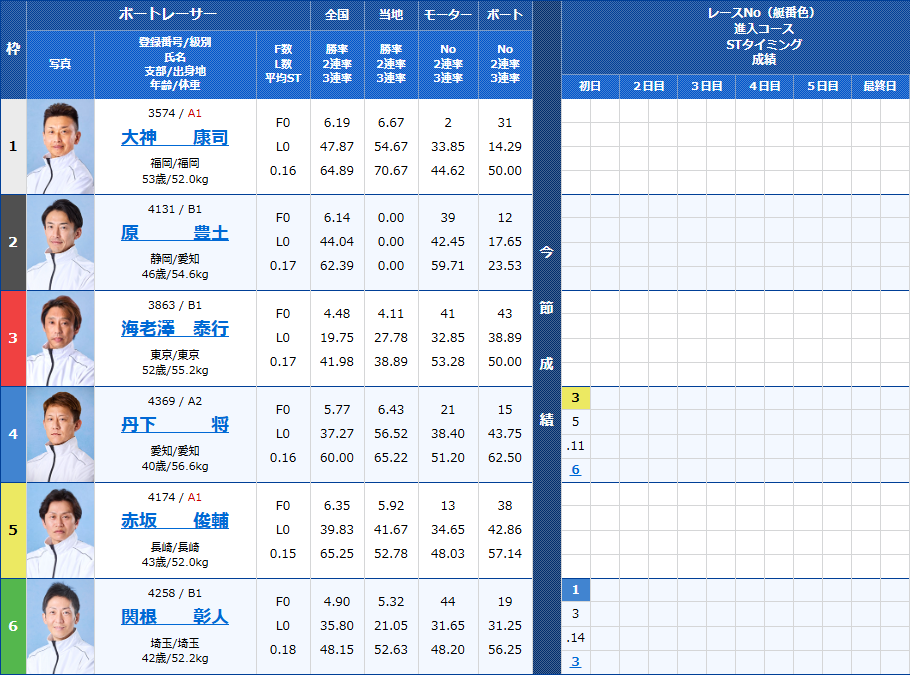Viewport: 910px width, 675px height.
Task: Open racer profile 海老澤 泰行
Action: pos(175,329)
